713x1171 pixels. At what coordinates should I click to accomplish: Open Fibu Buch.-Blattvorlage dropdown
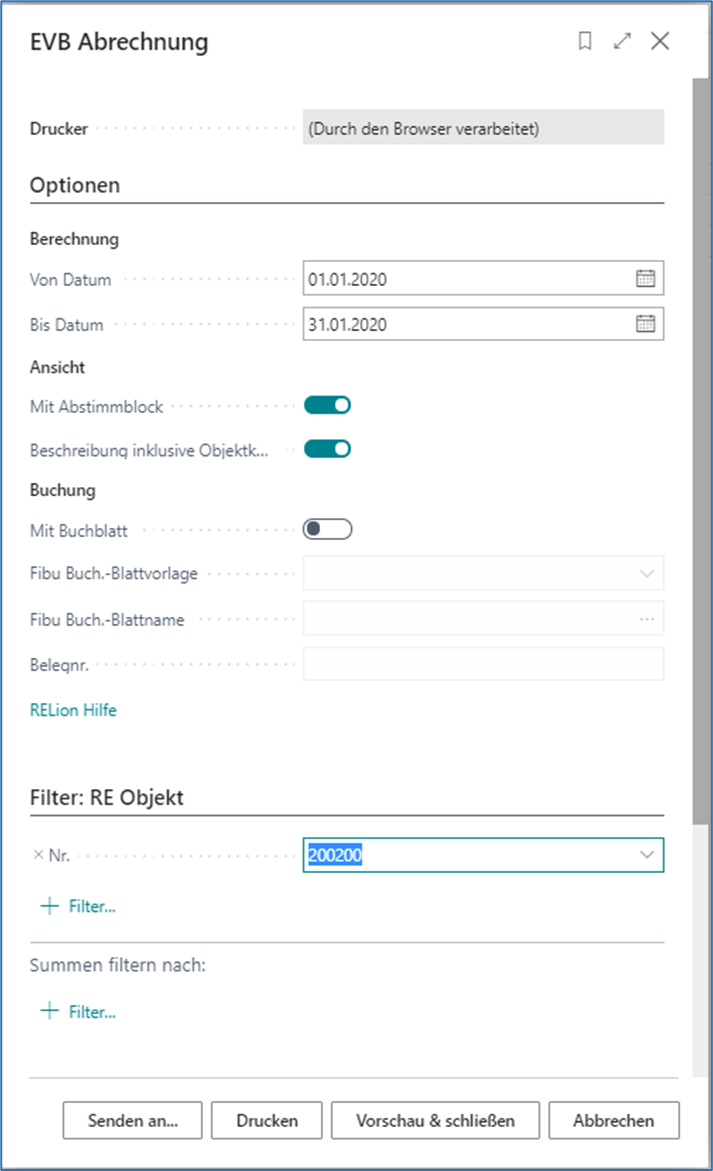pos(647,574)
